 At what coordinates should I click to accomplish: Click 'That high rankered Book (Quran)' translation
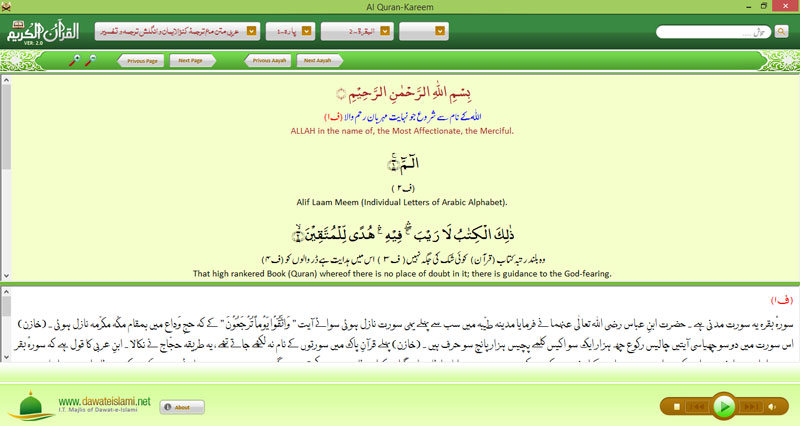coord(402,274)
